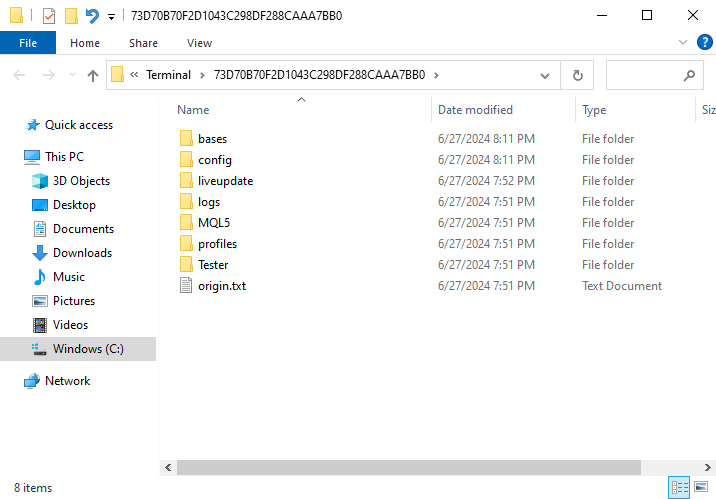Open Desktop in navigation pane
Viewport: 716px width, 499px height.
pyautogui.click(x=74, y=205)
